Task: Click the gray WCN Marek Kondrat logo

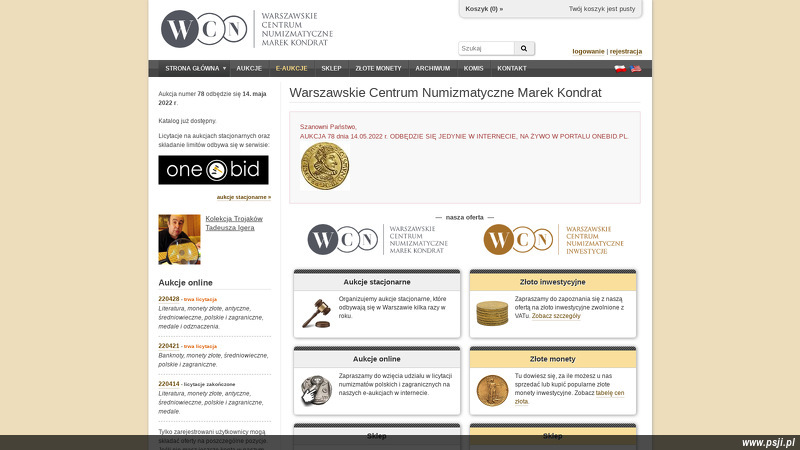Action: tap(378, 239)
